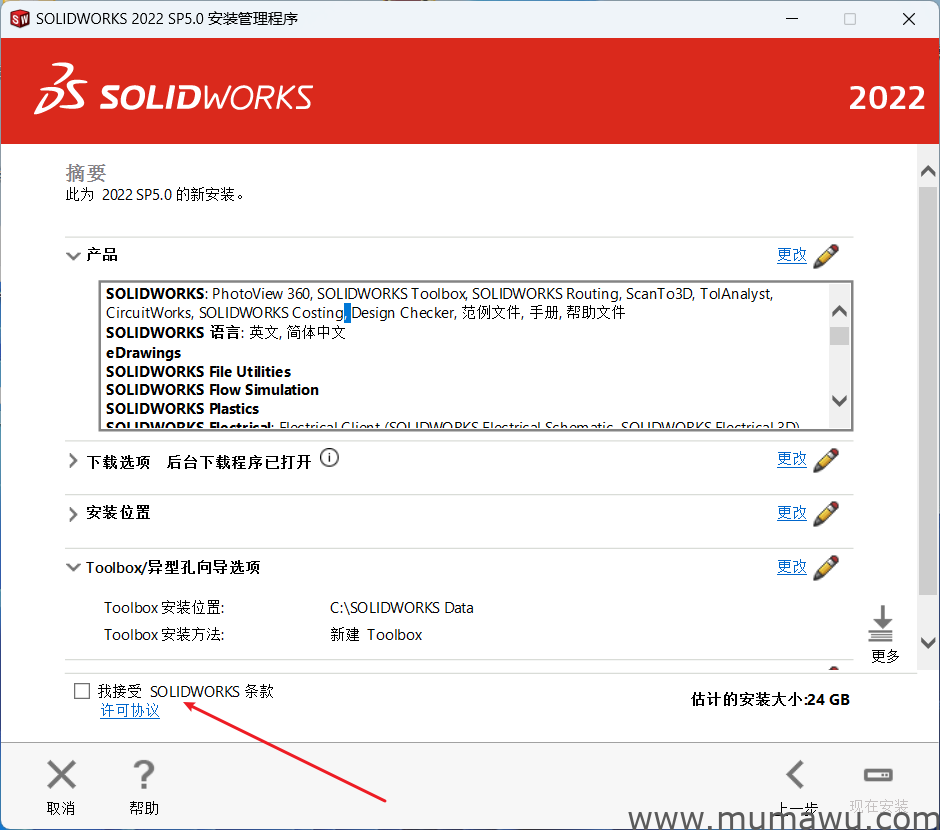Collapse the 产品 section
940x830 pixels.
coord(73,255)
